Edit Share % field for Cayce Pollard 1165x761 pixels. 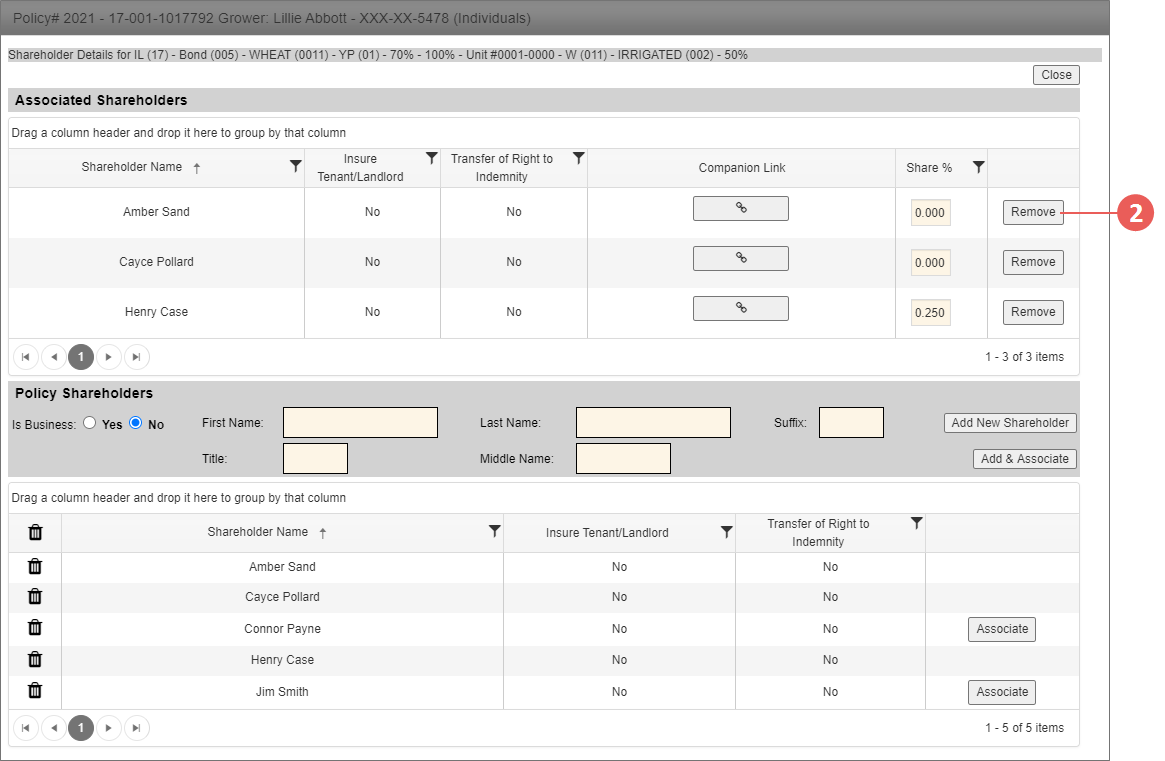[930, 262]
